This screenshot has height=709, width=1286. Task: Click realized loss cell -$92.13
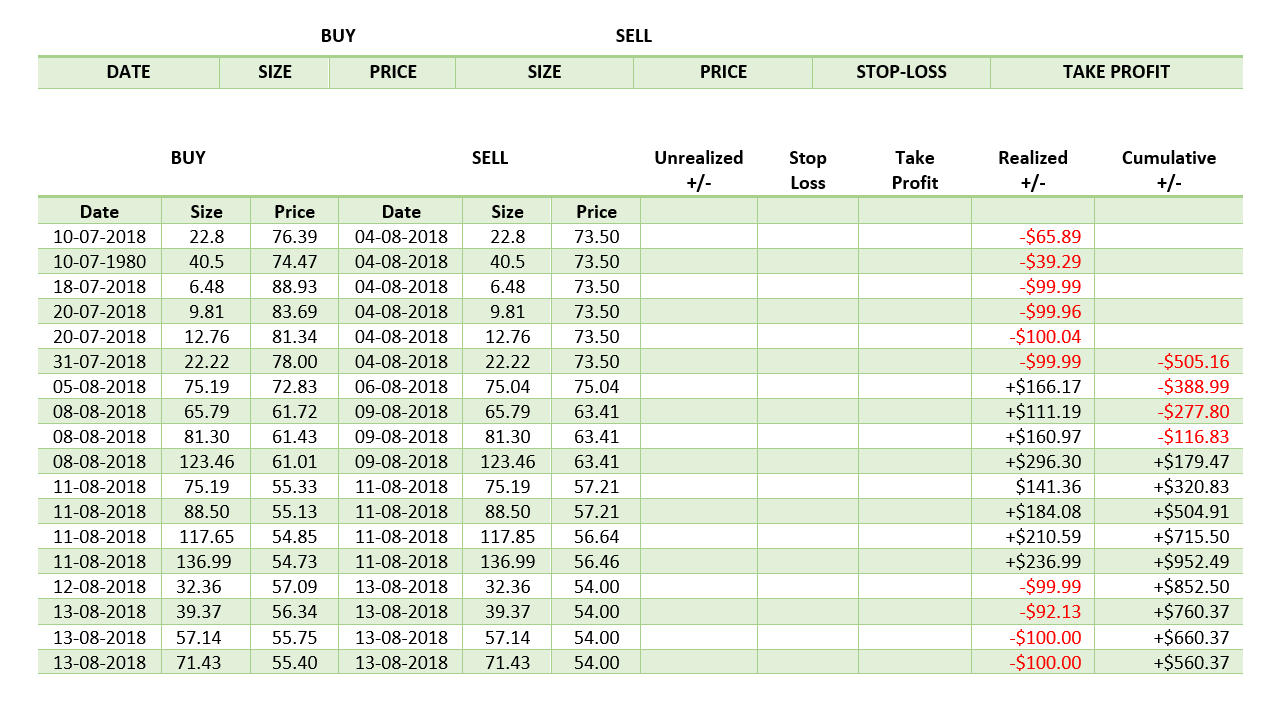point(1033,612)
